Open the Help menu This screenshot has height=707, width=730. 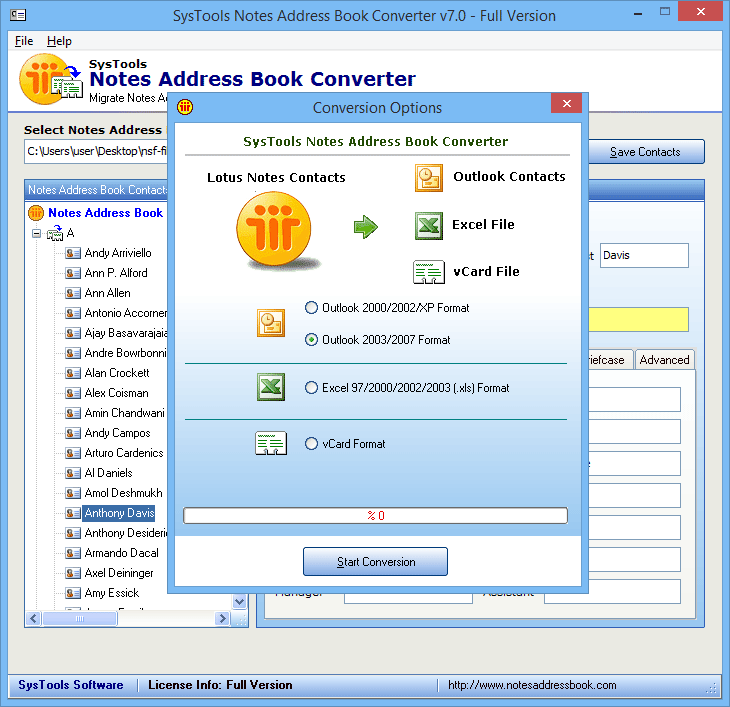59,41
